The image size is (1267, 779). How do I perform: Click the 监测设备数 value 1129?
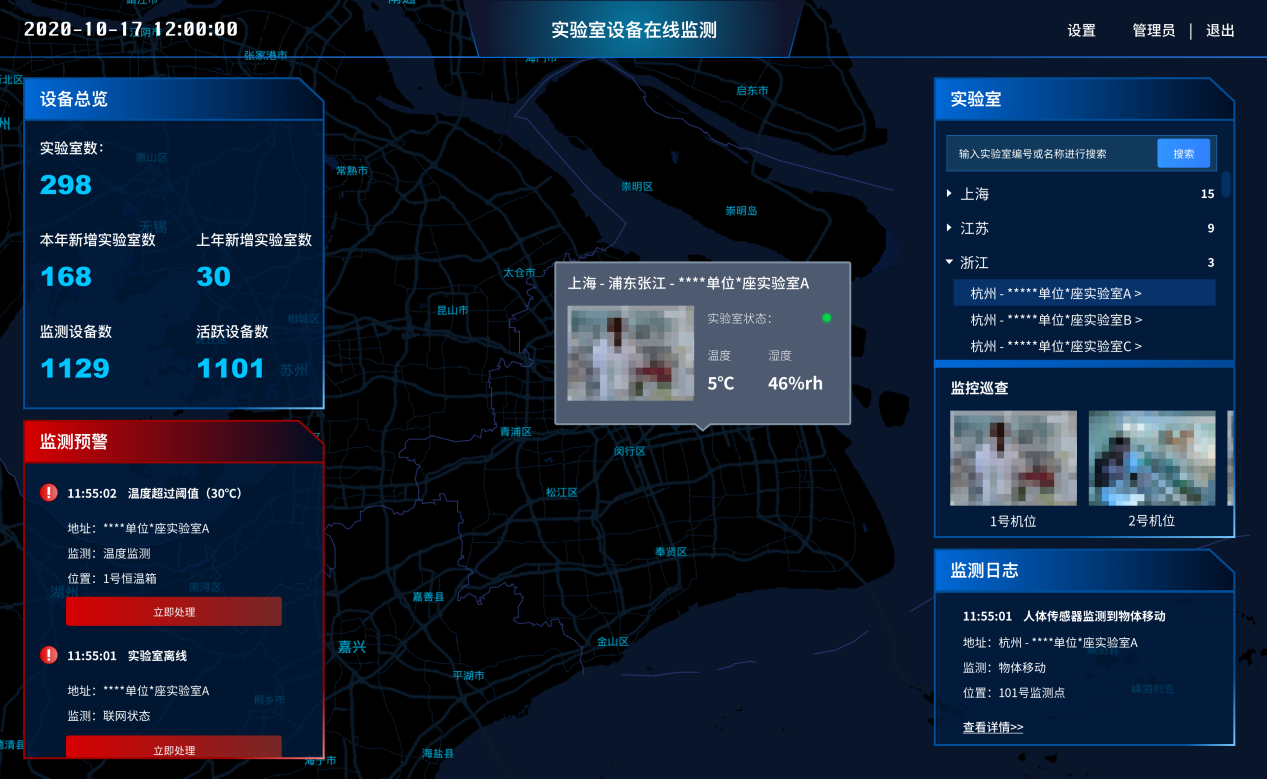[75, 369]
